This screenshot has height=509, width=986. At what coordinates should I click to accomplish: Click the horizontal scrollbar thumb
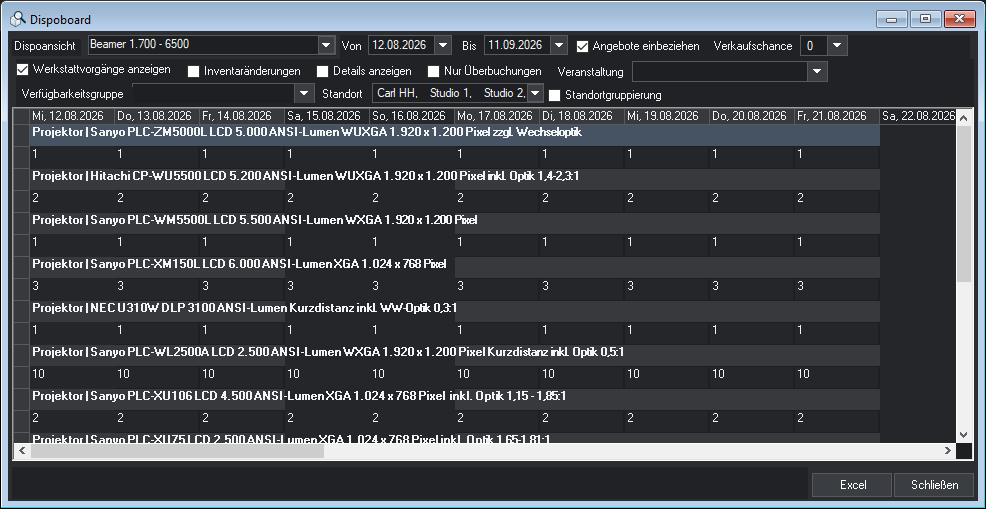pos(177,450)
